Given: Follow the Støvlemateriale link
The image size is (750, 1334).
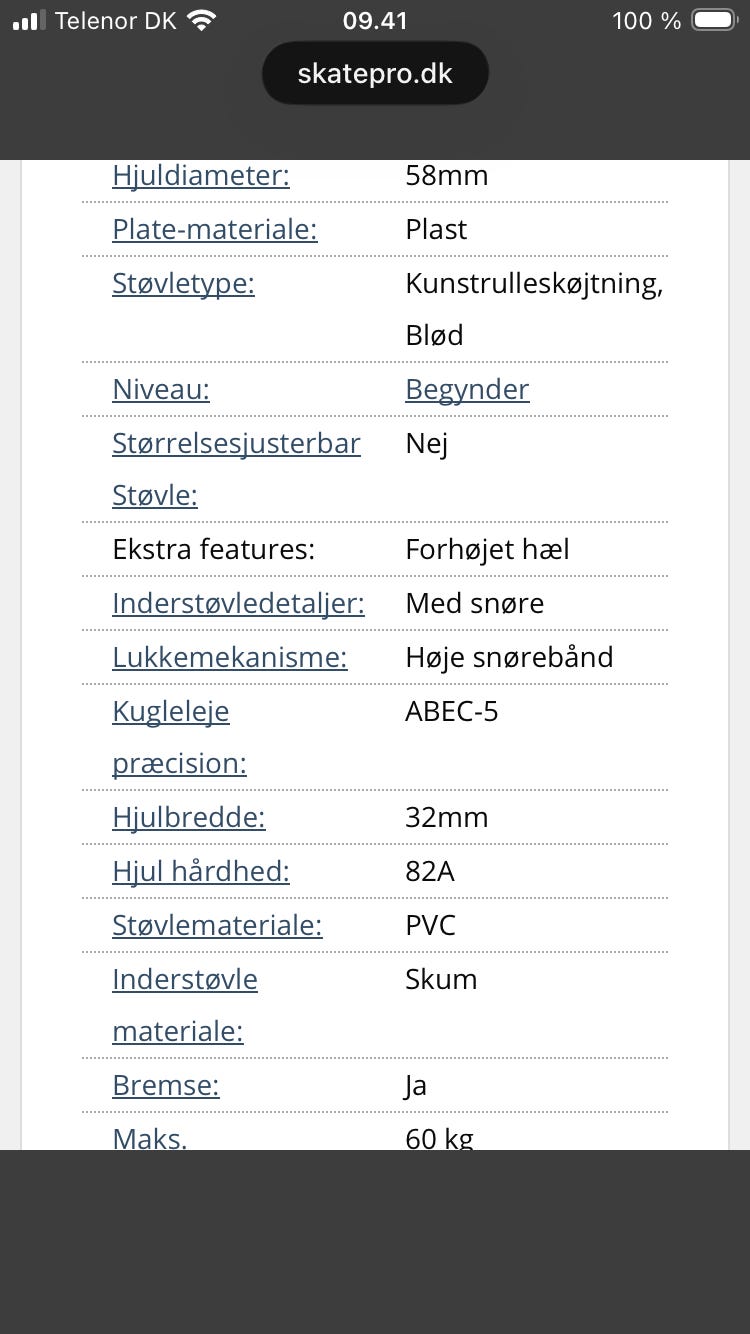Looking at the screenshot, I should pyautogui.click(x=217, y=926).
